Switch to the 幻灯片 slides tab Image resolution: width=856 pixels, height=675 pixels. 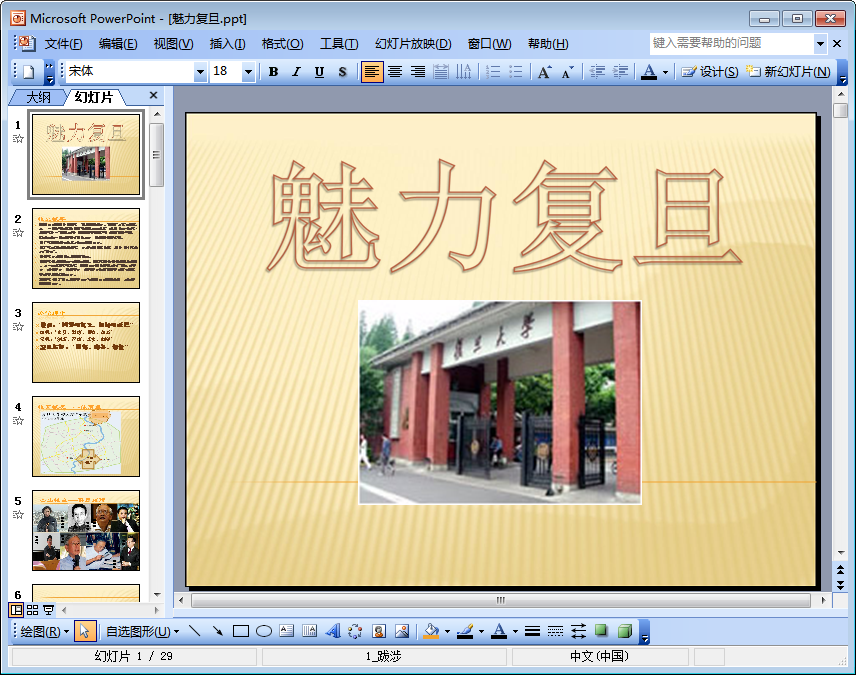tap(94, 97)
